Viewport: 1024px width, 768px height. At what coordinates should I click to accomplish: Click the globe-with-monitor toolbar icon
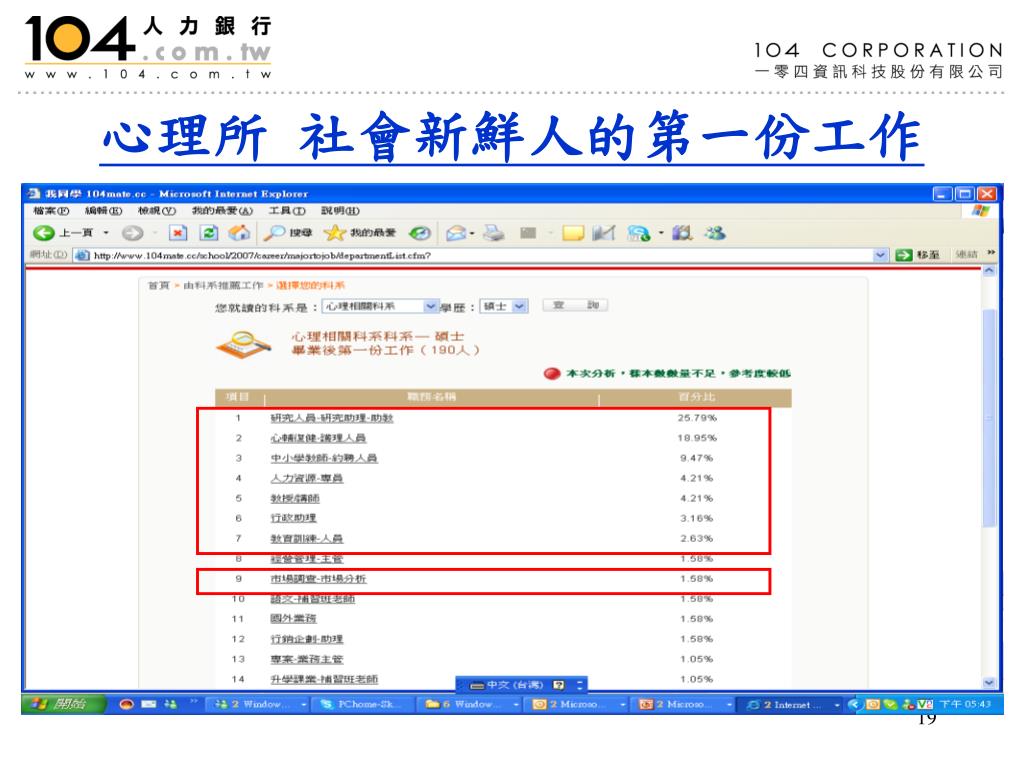pos(638,232)
